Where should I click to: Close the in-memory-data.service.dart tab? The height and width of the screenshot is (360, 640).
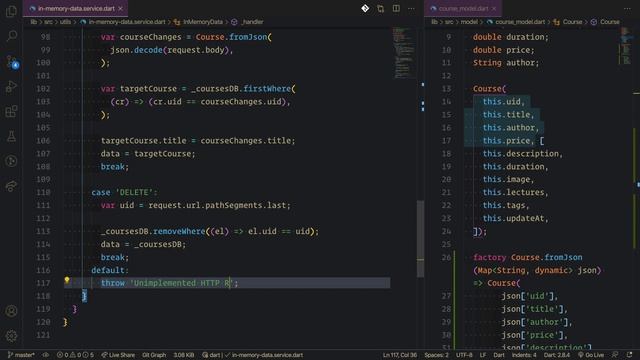click(x=120, y=8)
